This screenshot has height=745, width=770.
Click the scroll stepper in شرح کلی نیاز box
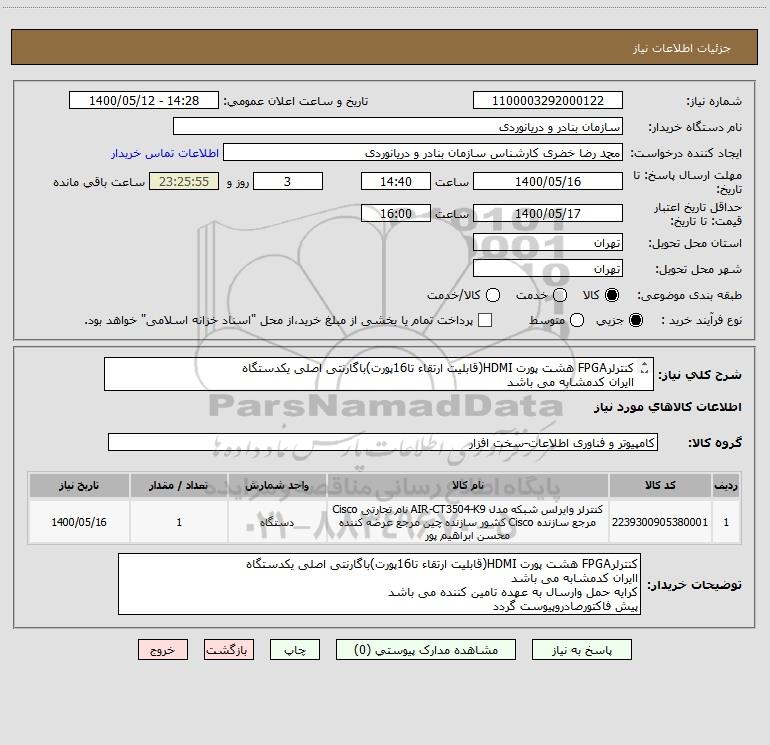[645, 367]
